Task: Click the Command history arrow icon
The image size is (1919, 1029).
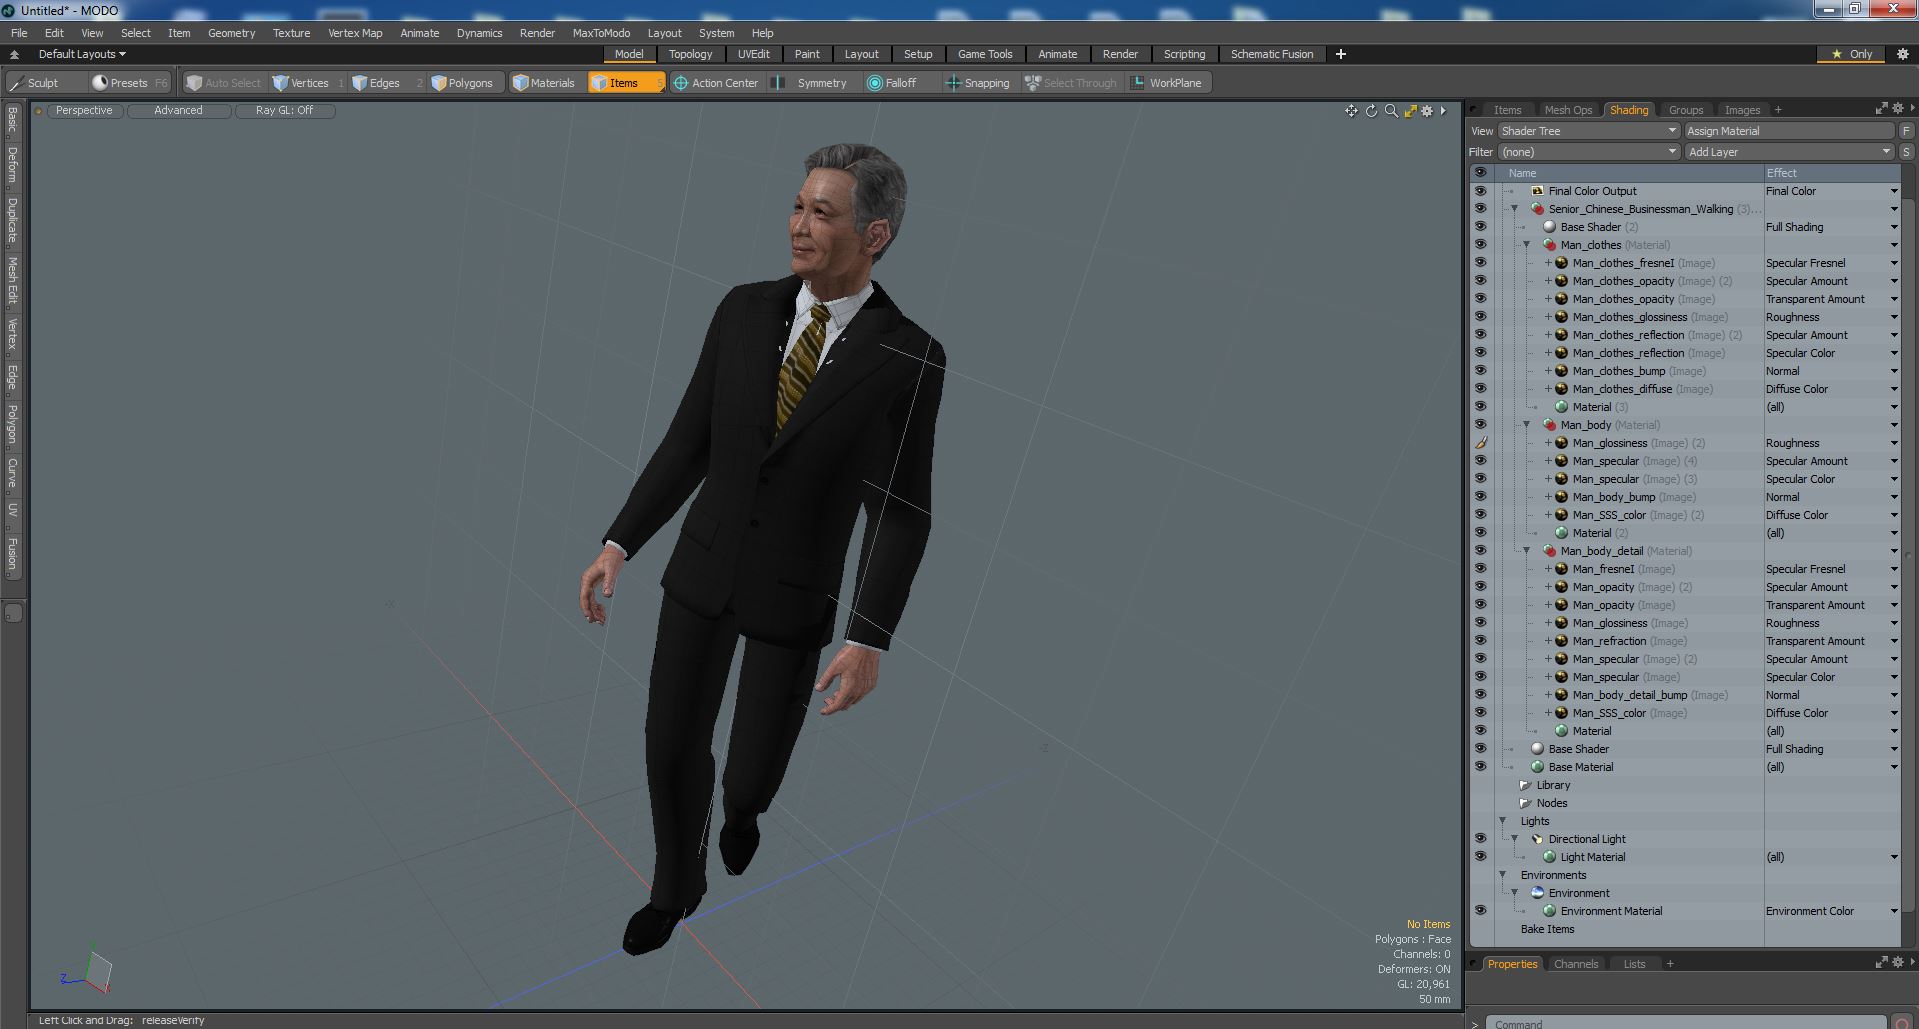Action: pos(1474,1023)
